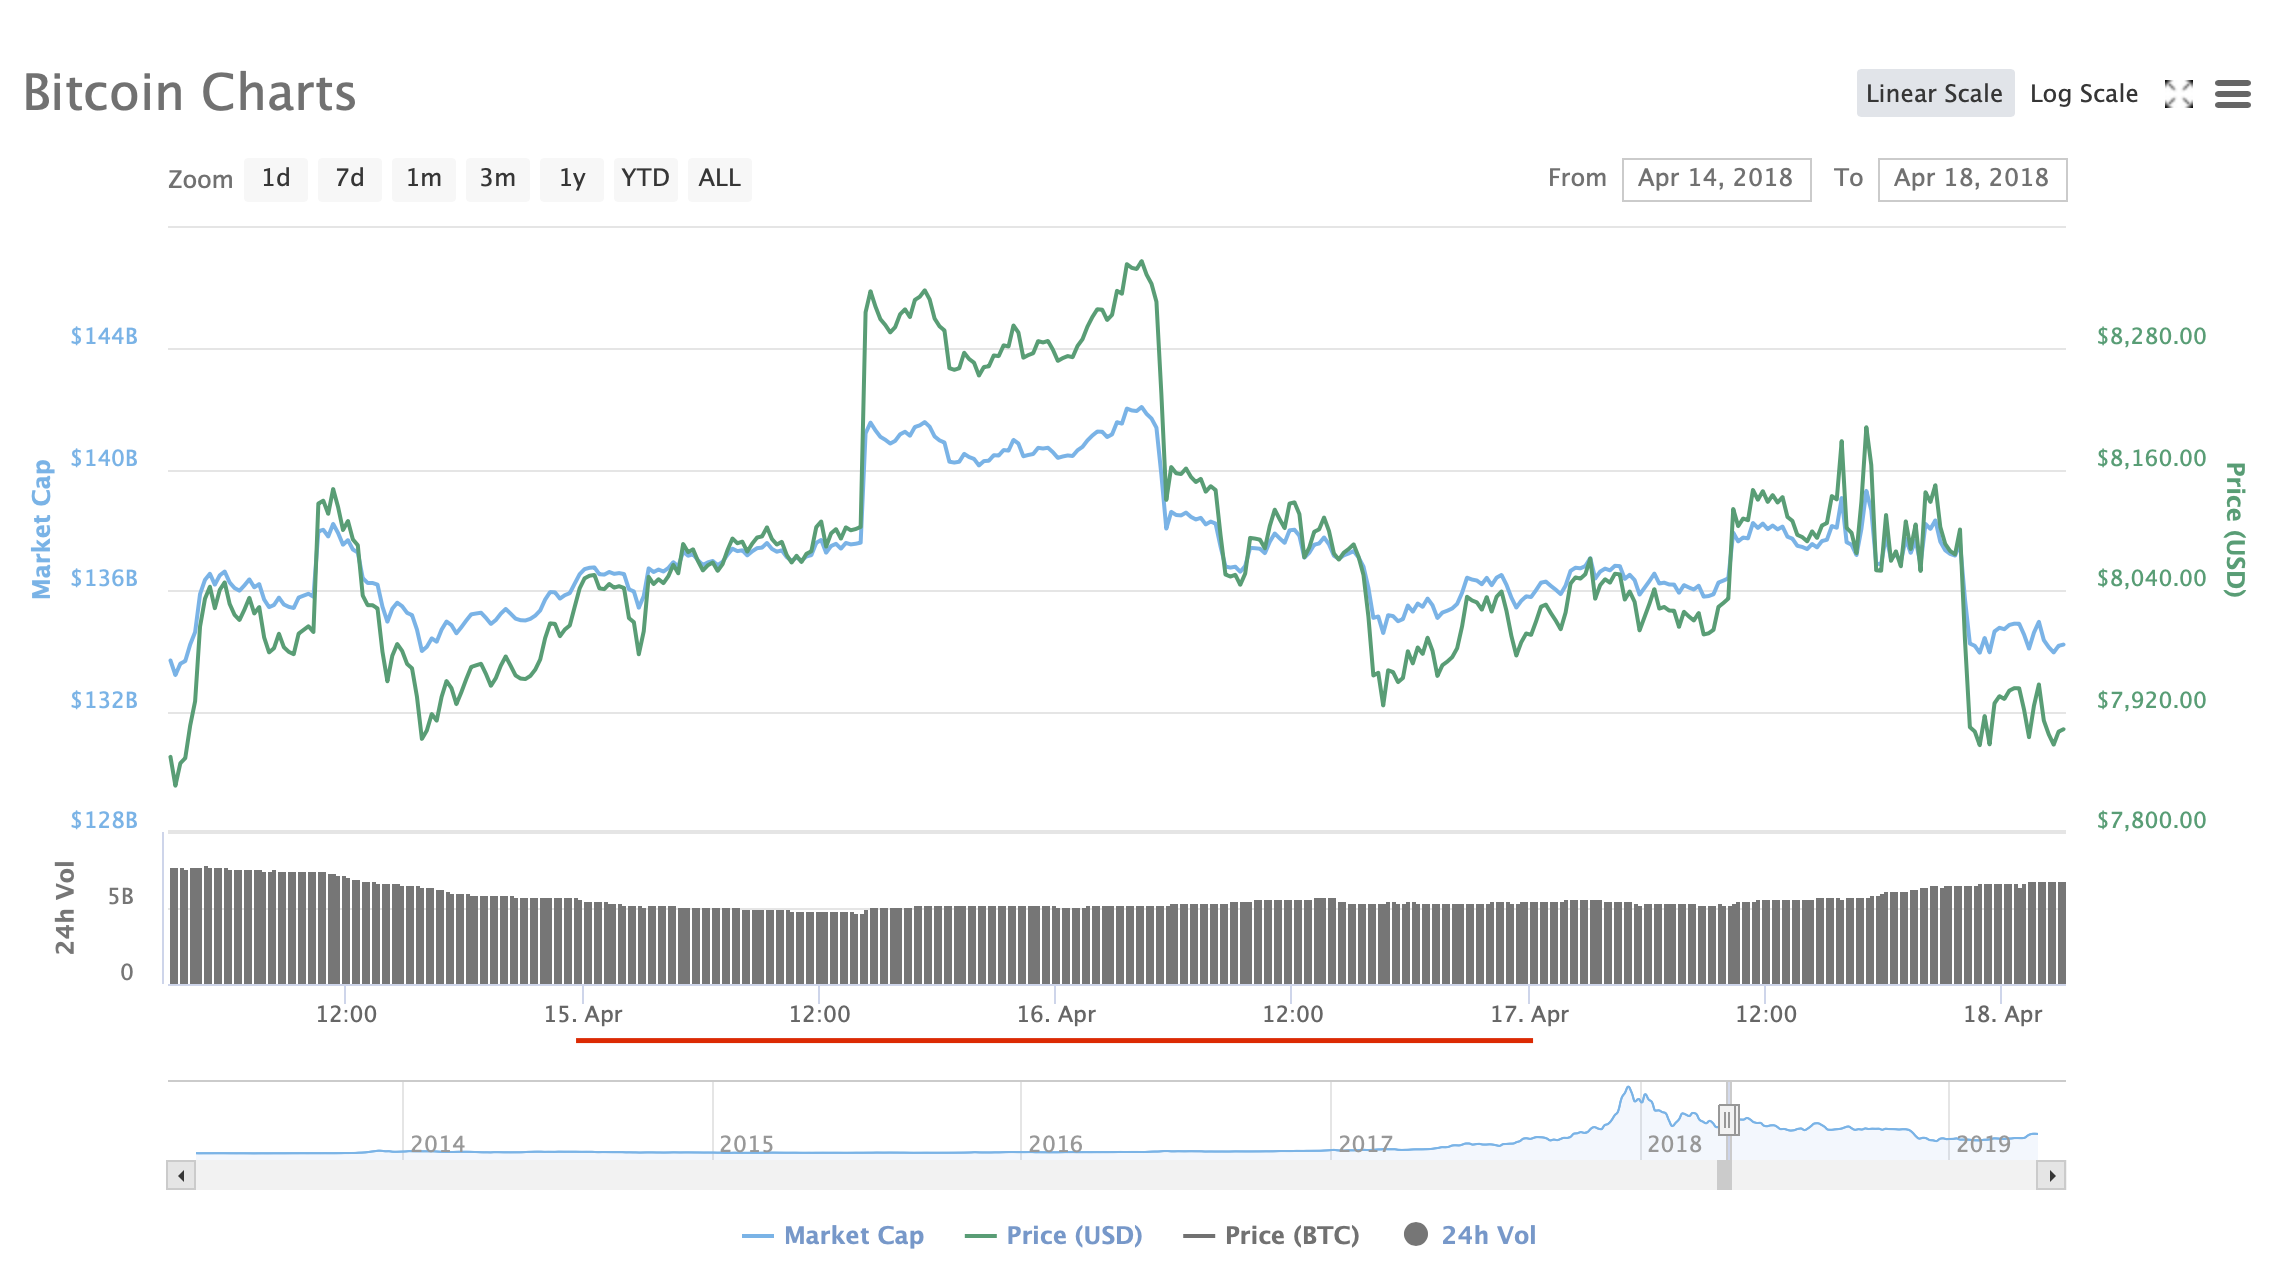Set zoom to 7d
The width and height of the screenshot is (2276, 1262).
tap(349, 179)
